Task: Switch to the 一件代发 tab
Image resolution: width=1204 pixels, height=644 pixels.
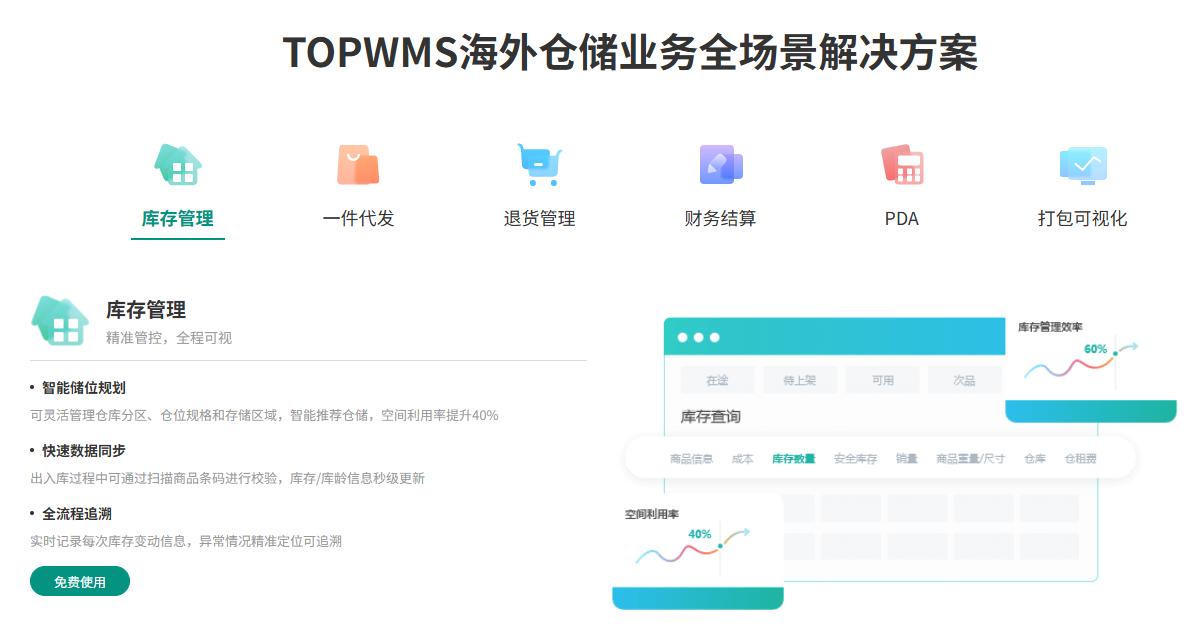Action: 358,219
